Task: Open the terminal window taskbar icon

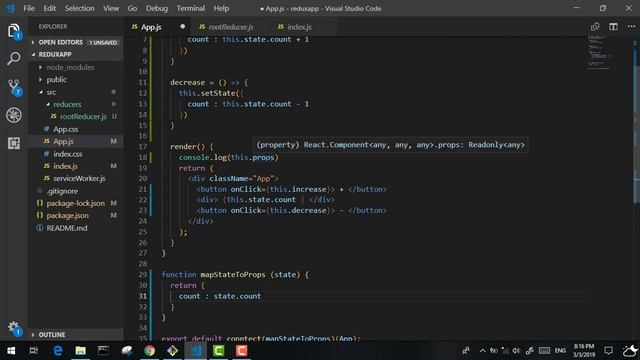Action: click(103, 351)
